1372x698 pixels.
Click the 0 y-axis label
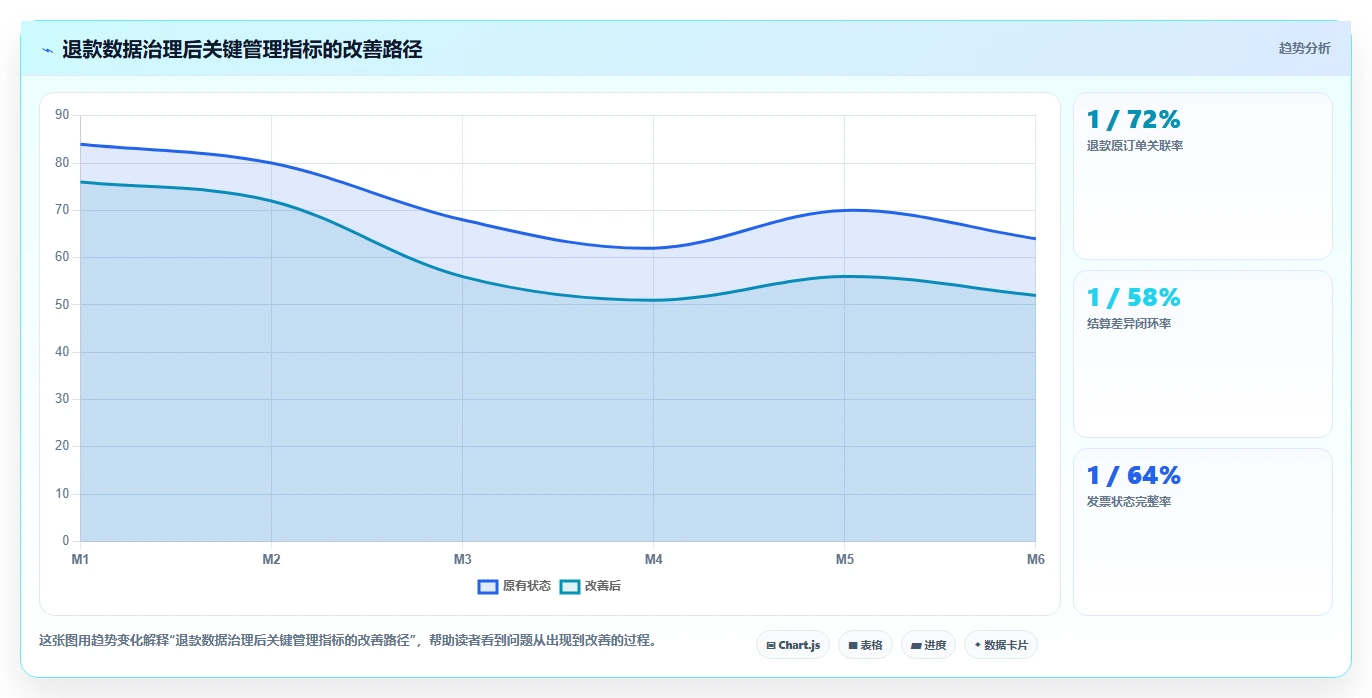pos(66,541)
